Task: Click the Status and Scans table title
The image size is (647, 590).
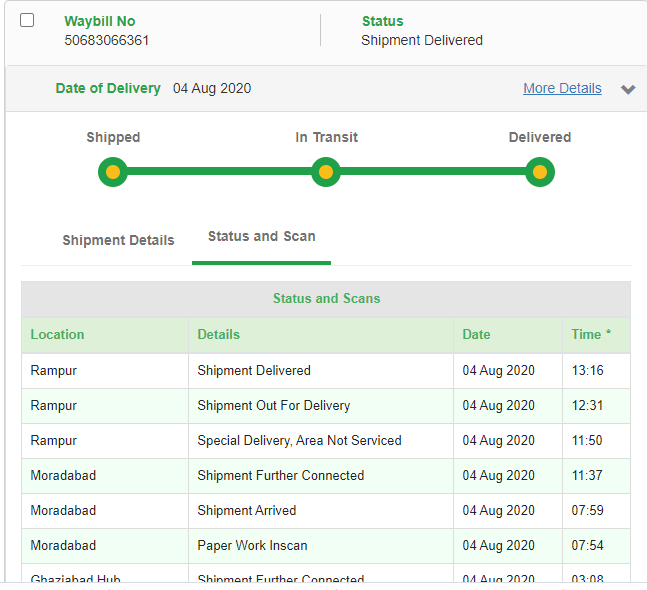Action: coord(326,299)
